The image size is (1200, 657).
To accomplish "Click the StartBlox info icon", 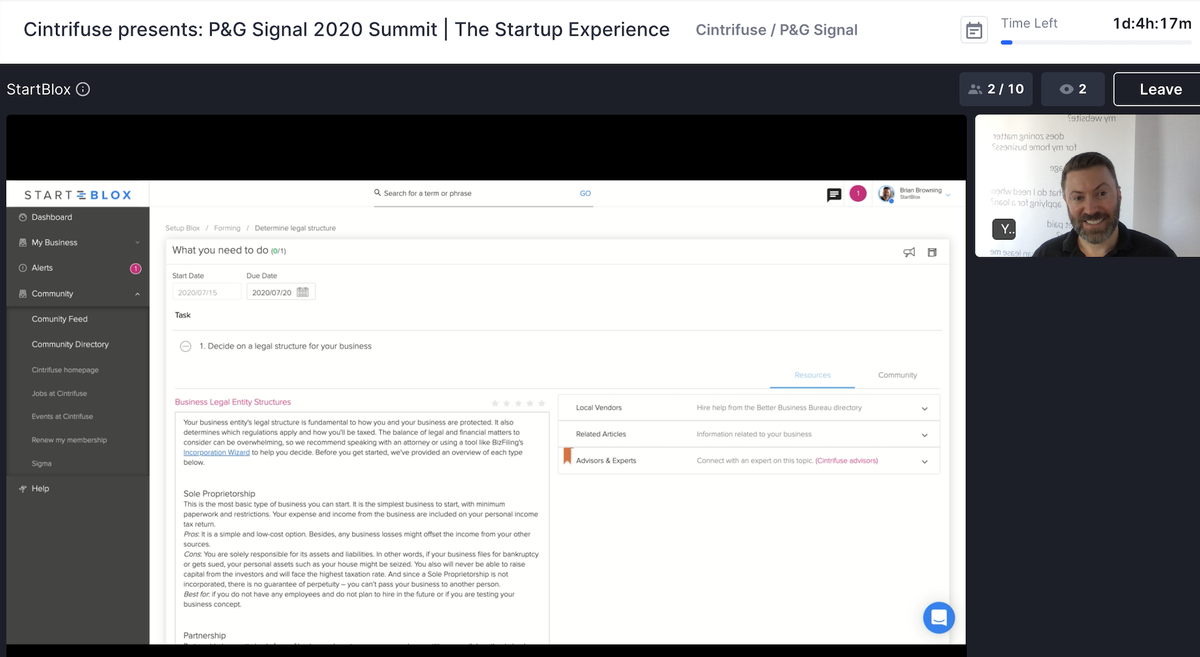I will pyautogui.click(x=83, y=89).
